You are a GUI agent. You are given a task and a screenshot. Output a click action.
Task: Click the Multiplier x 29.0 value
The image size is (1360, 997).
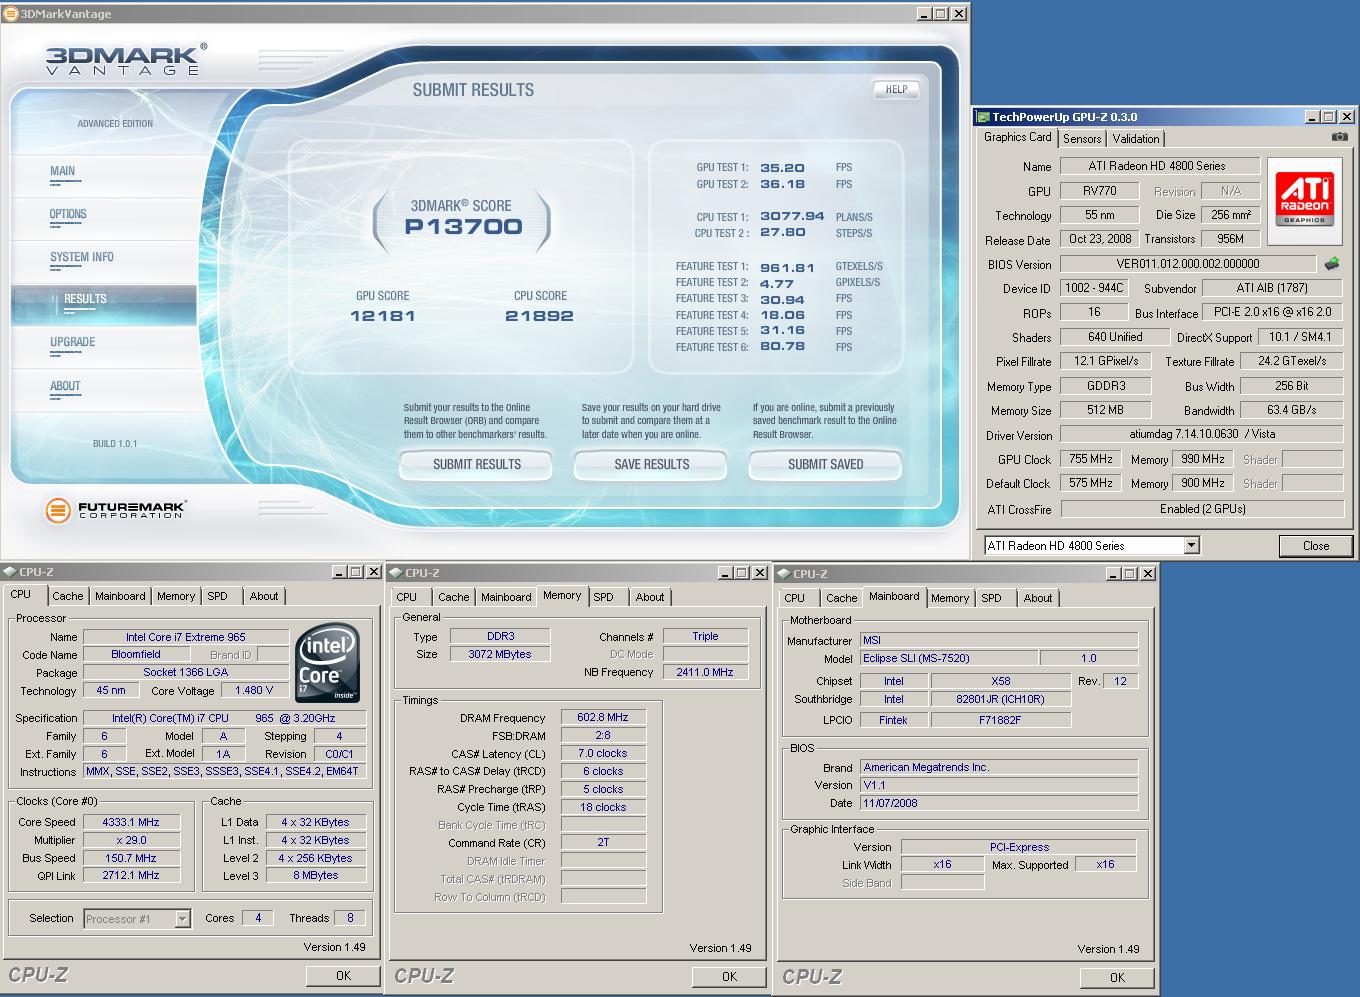(x=131, y=840)
